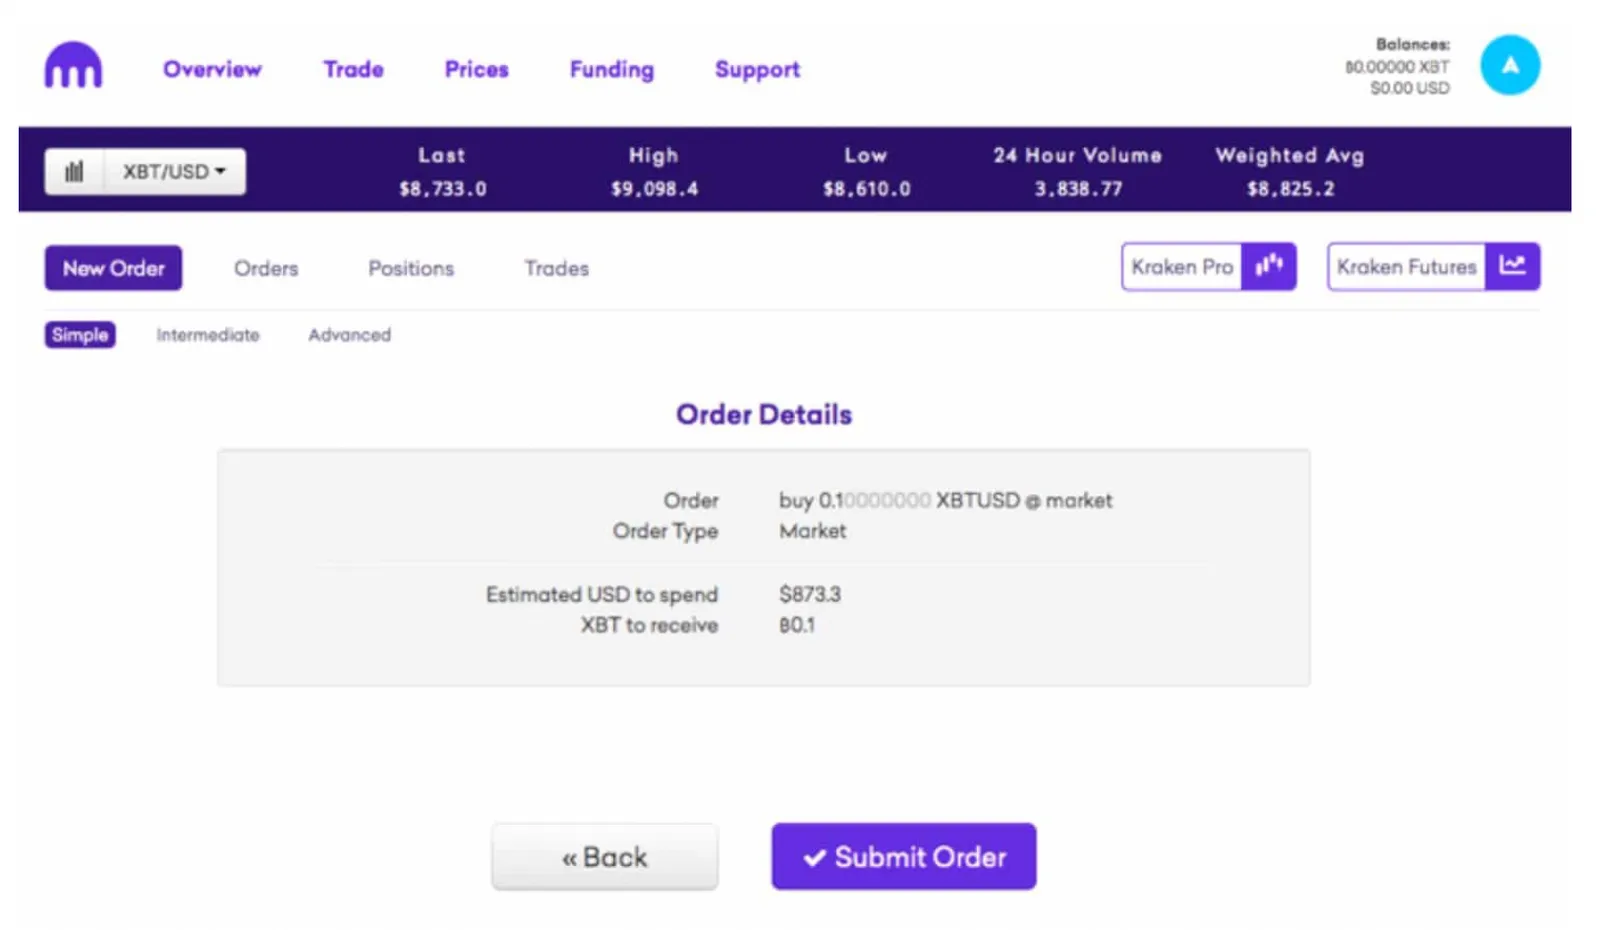The width and height of the screenshot is (1600, 930).
Task: Expand the XBT/USD pair dropdown
Action: 175,172
